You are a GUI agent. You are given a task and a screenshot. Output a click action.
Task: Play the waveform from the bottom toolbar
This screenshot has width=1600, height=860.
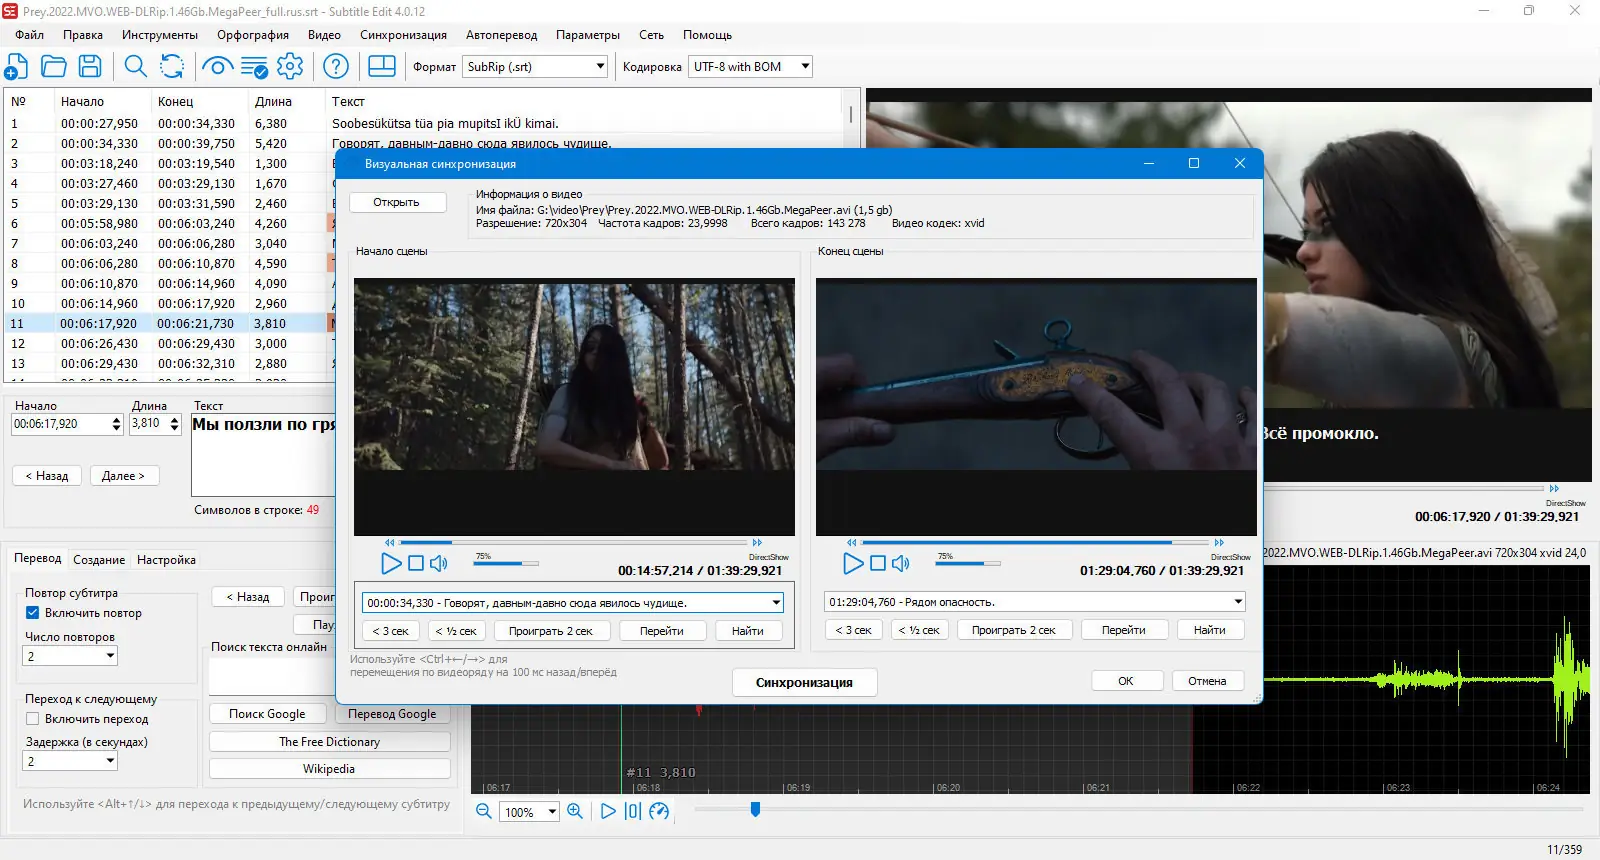click(608, 812)
